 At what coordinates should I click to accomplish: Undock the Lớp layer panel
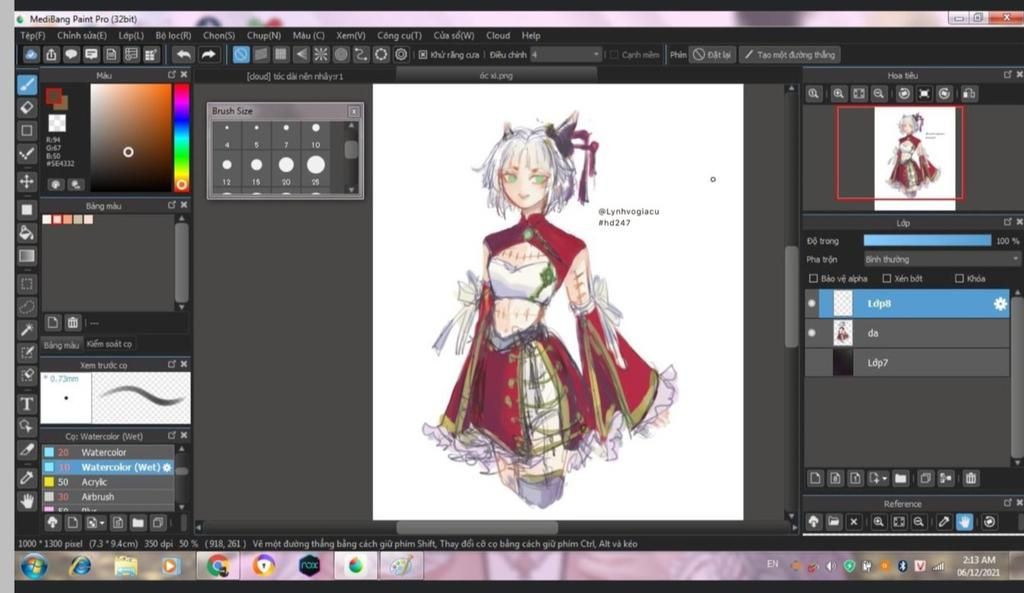click(x=1007, y=222)
